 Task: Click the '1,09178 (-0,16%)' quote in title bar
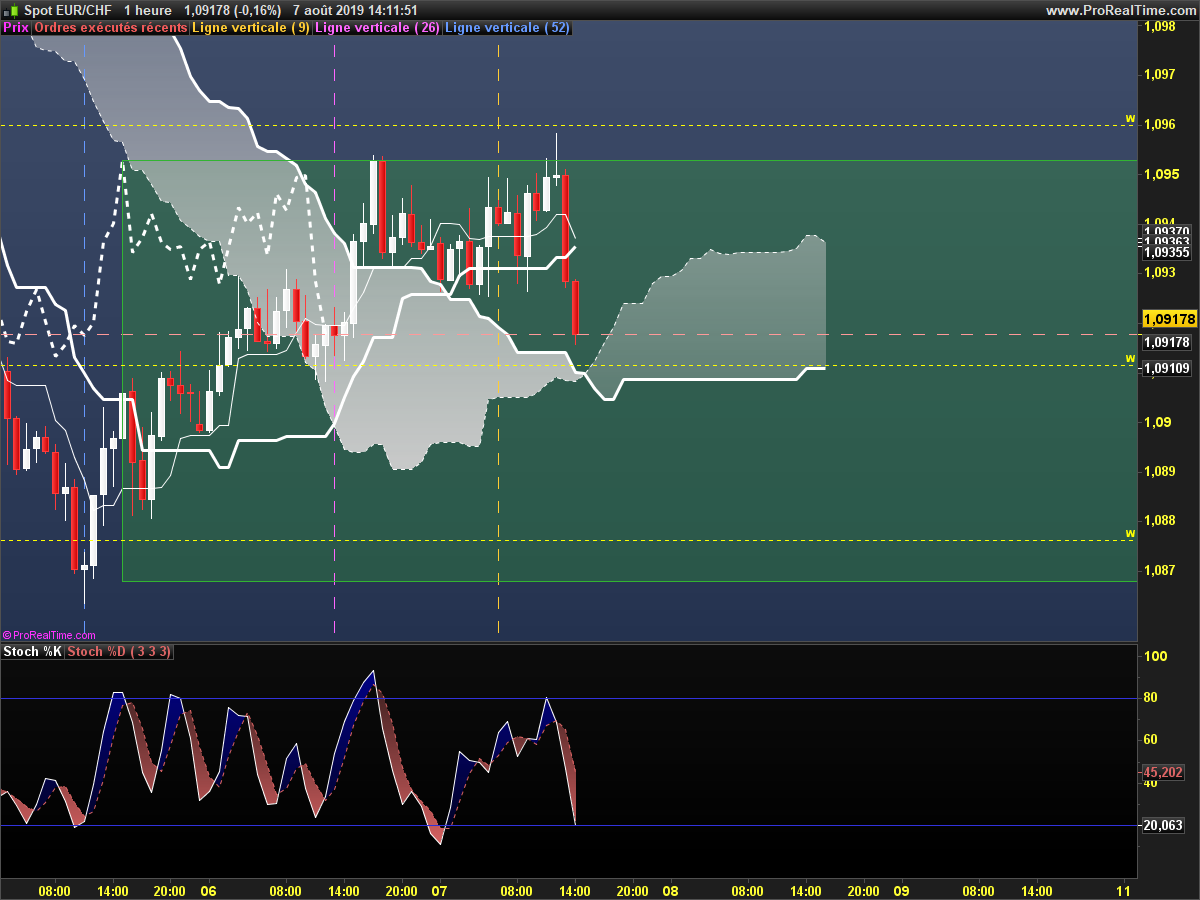click(x=232, y=10)
